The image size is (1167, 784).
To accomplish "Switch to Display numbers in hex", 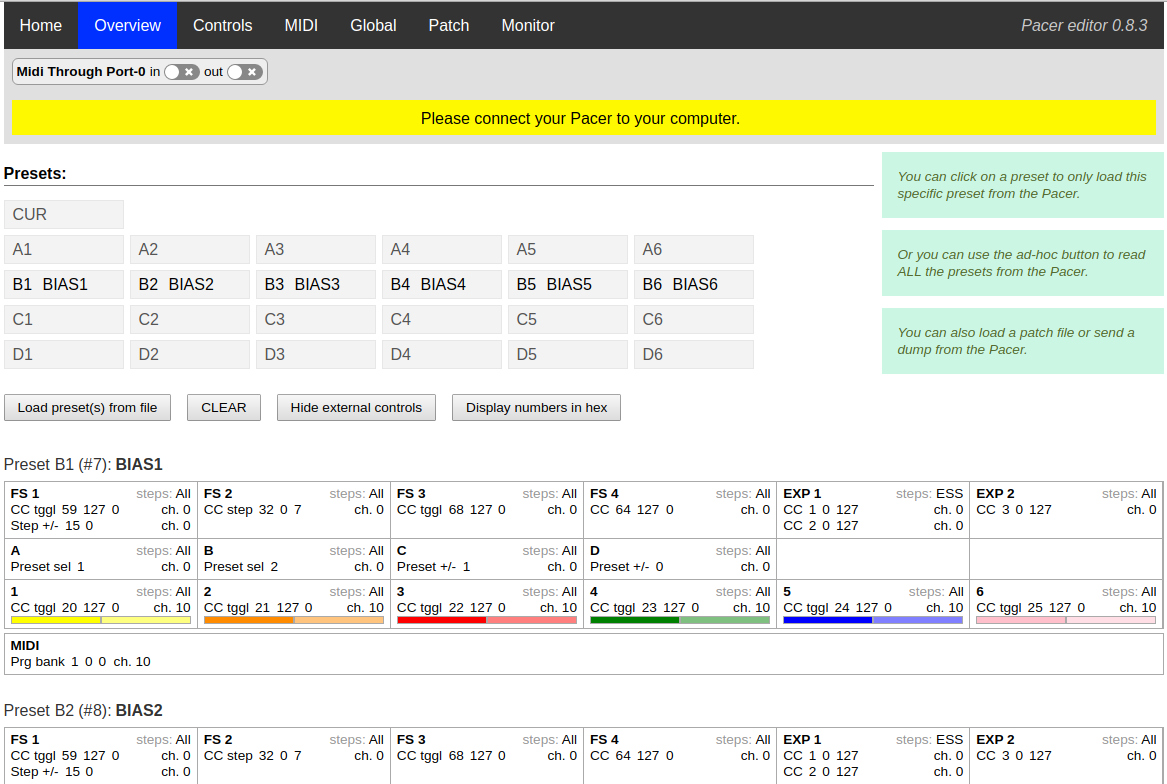I will (536, 408).
